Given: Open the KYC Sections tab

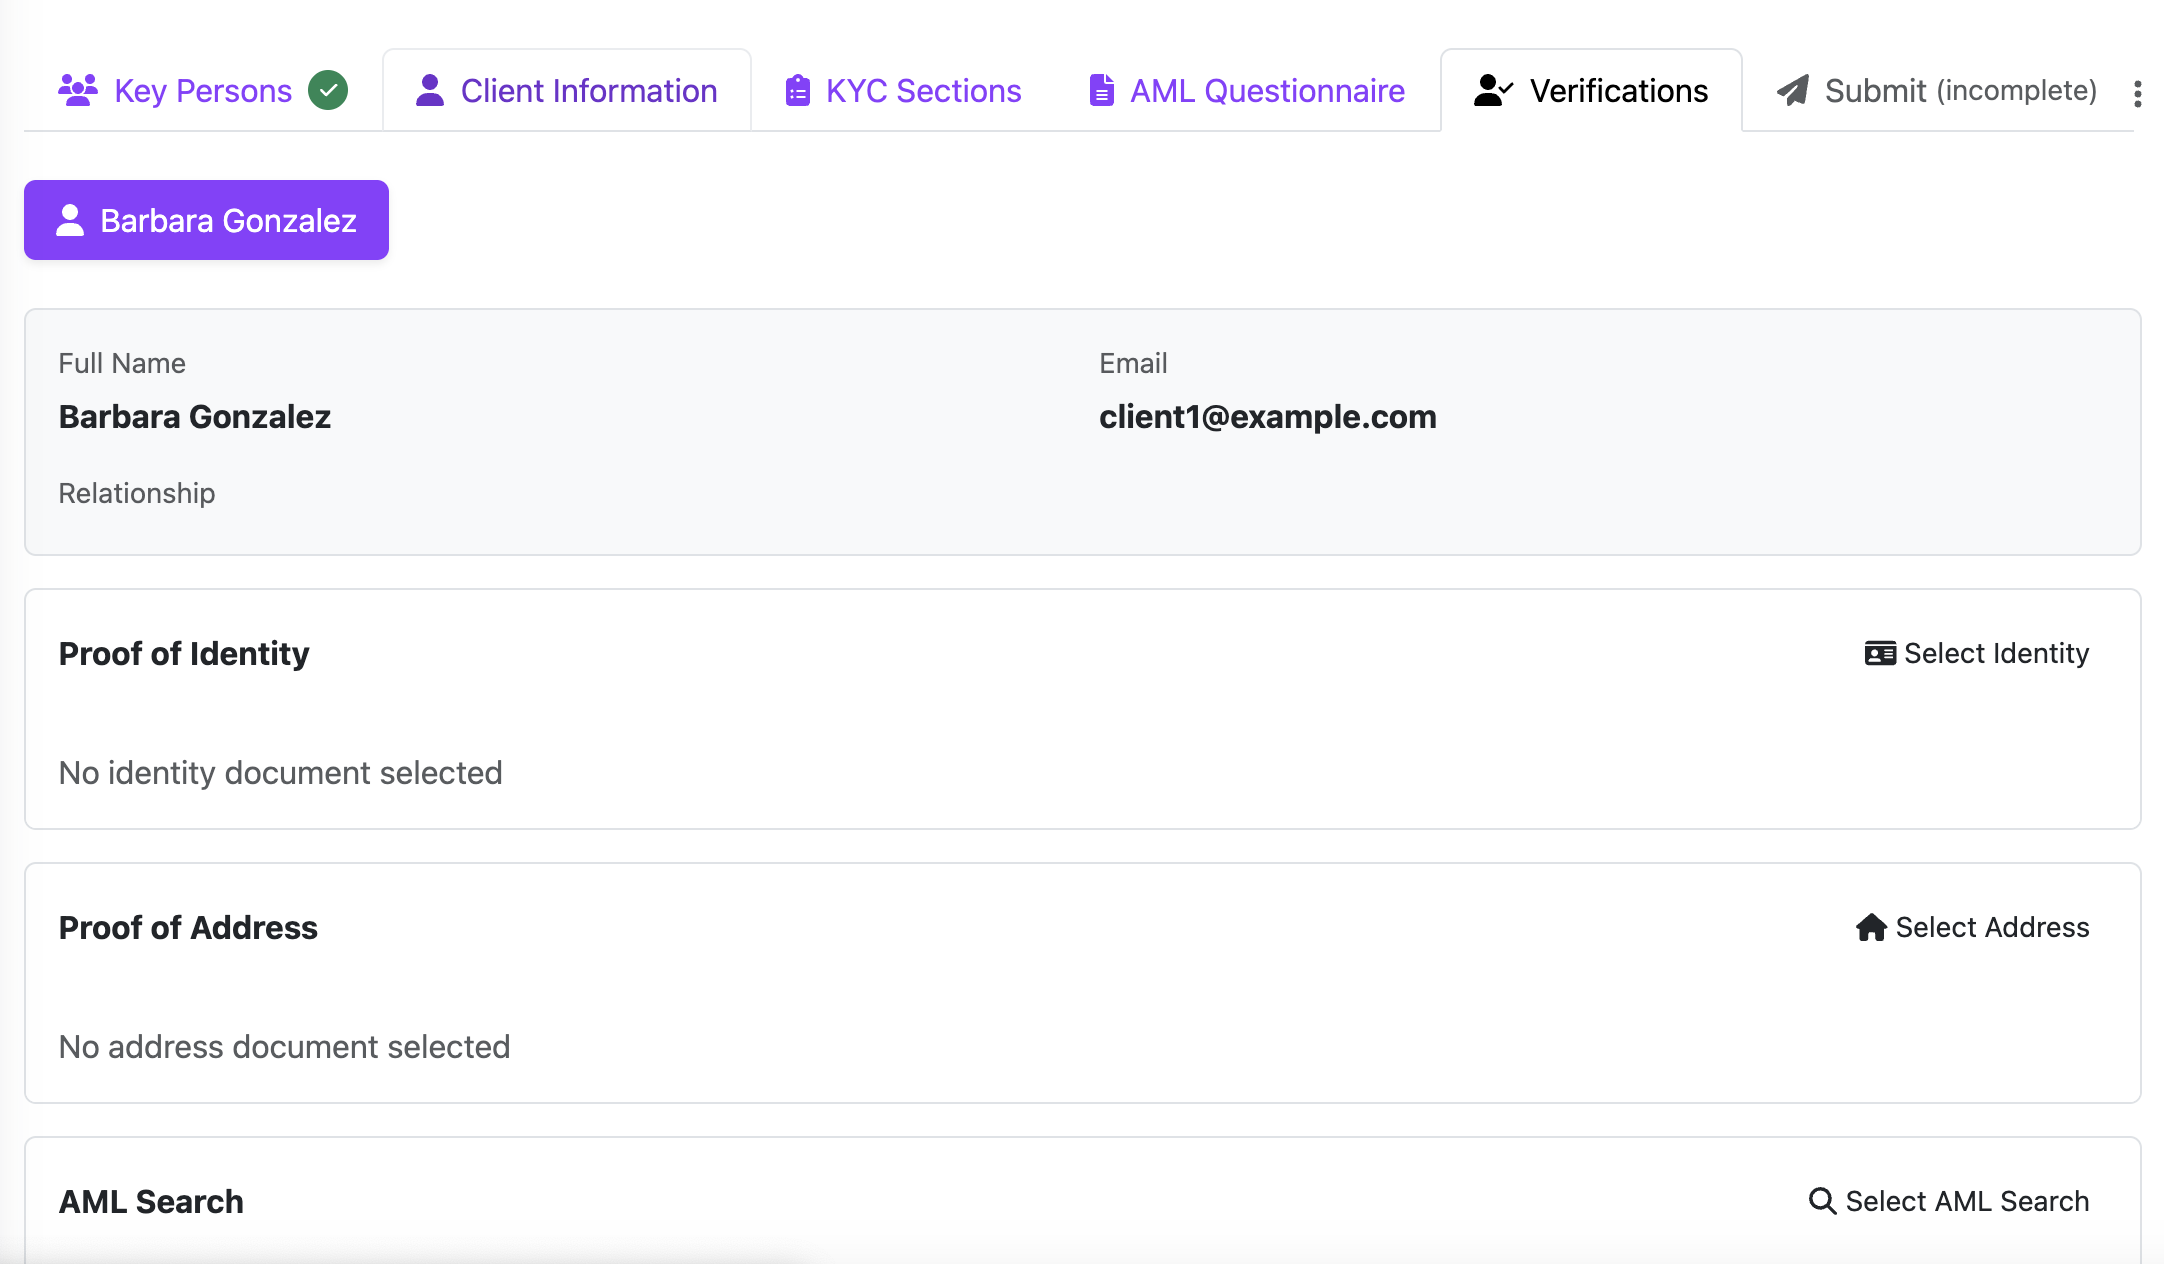Looking at the screenshot, I should coord(903,90).
